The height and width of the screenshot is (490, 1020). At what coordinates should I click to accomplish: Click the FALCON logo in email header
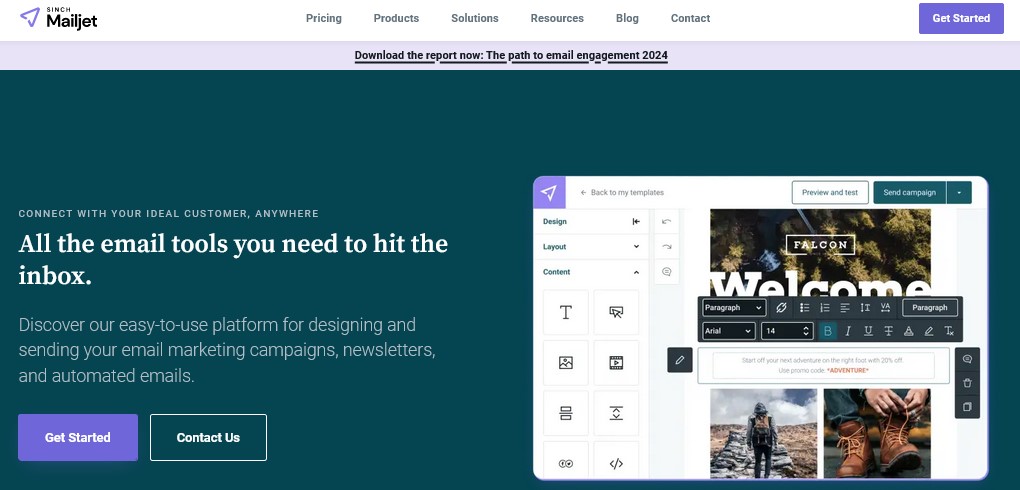point(820,245)
